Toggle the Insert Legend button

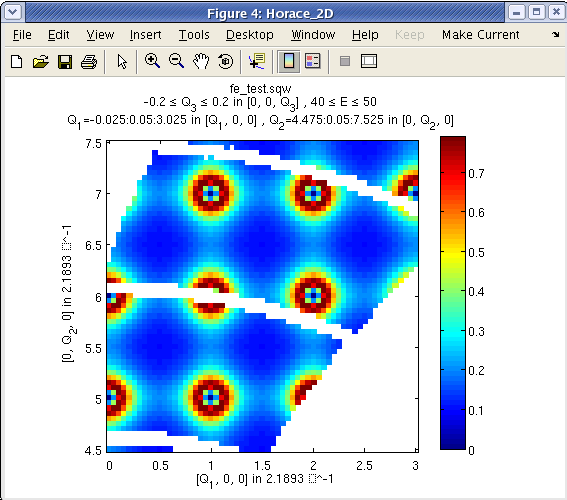pyautogui.click(x=313, y=61)
